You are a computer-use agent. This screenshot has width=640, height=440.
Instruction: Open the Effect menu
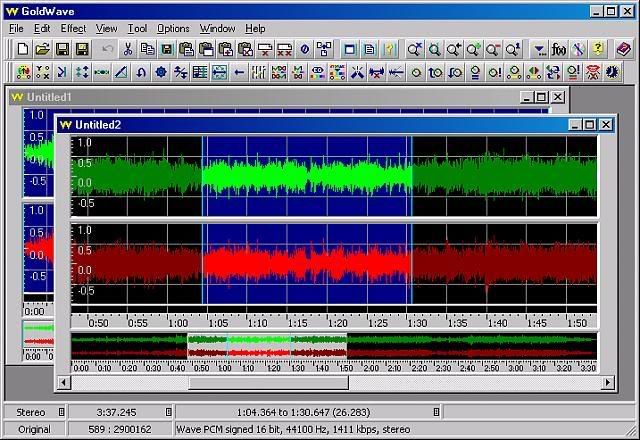pyautogui.click(x=73, y=29)
